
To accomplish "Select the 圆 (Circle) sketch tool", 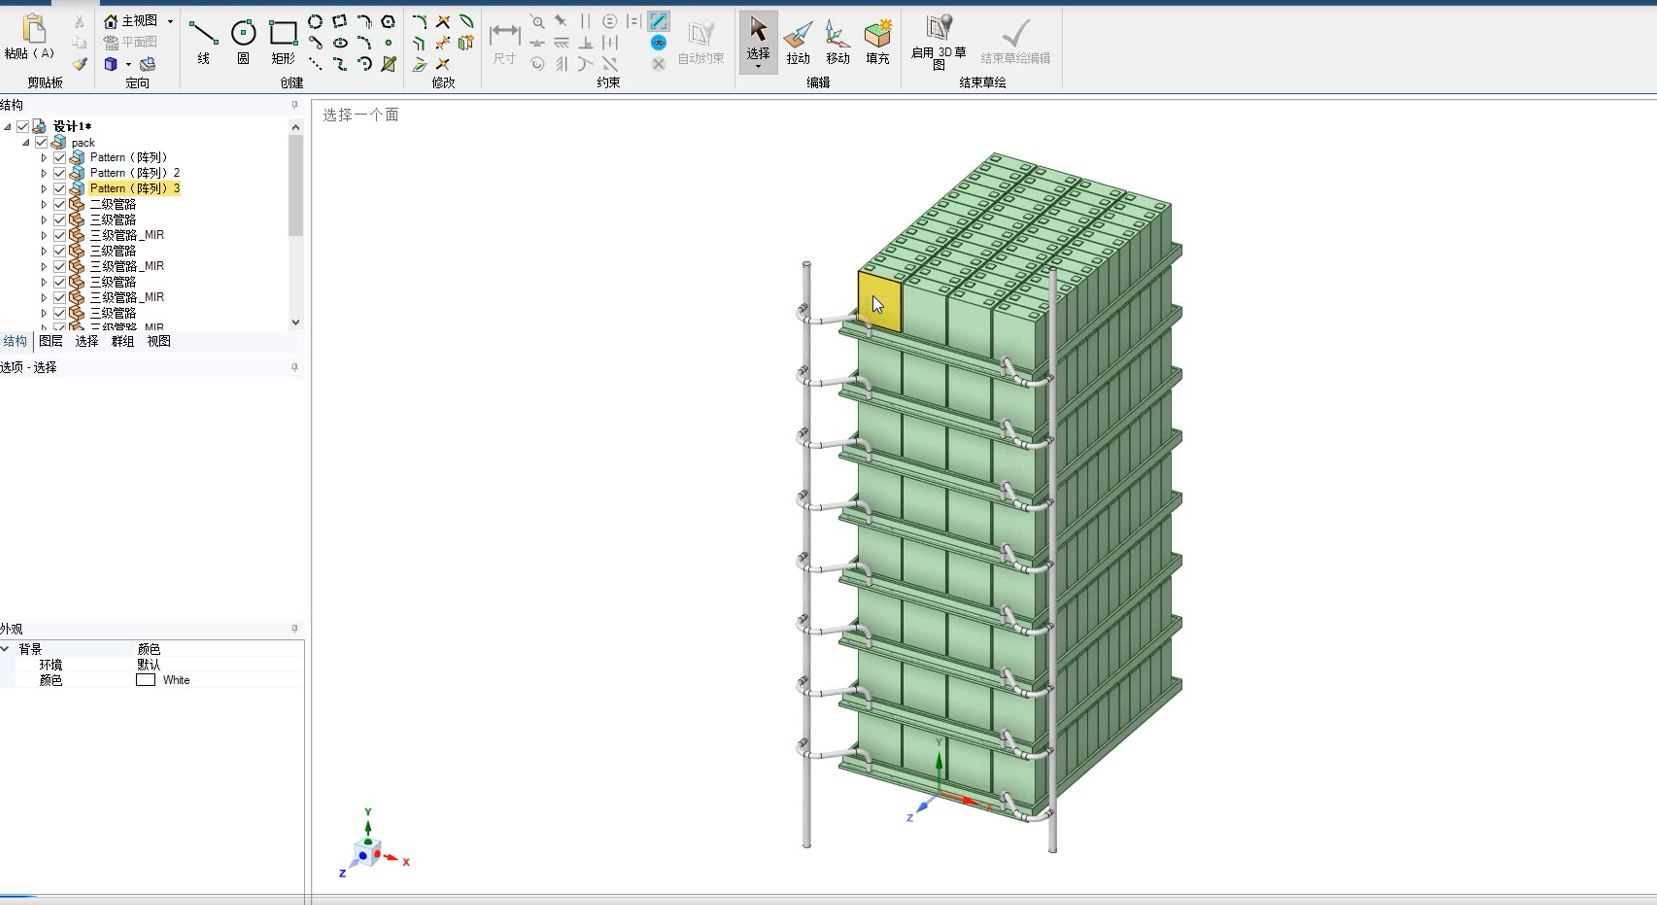I will click(x=243, y=41).
